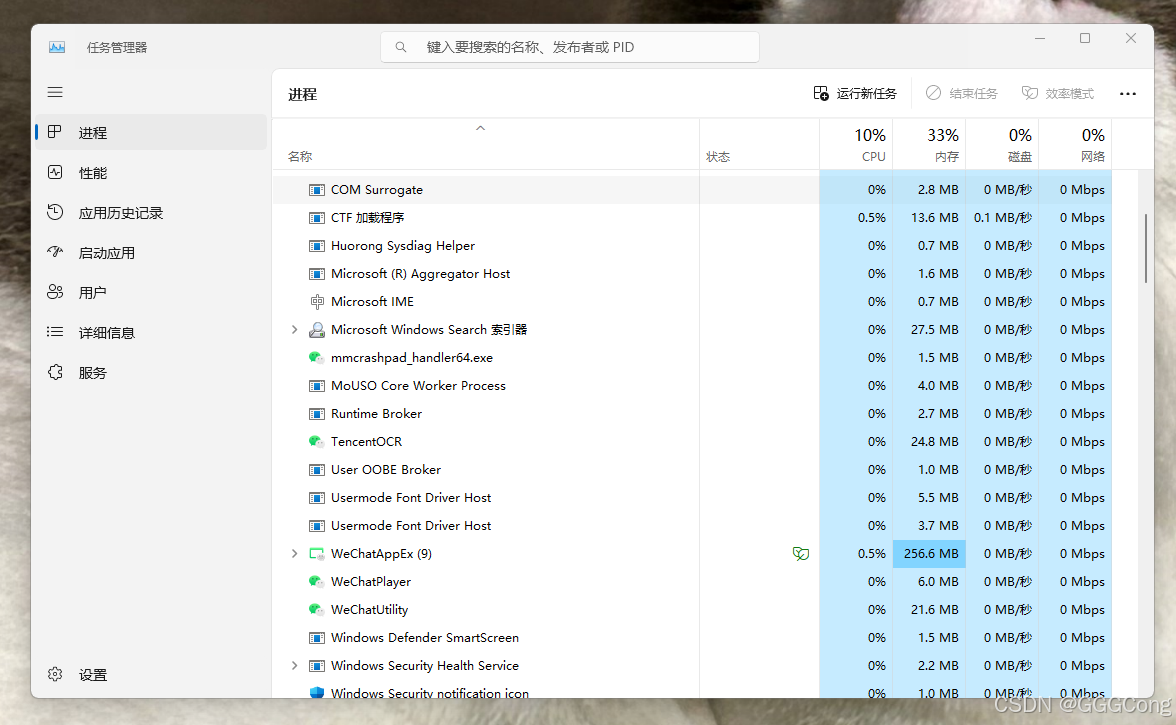Click the Startup apps gauge icon
1176x725 pixels.
[55, 252]
